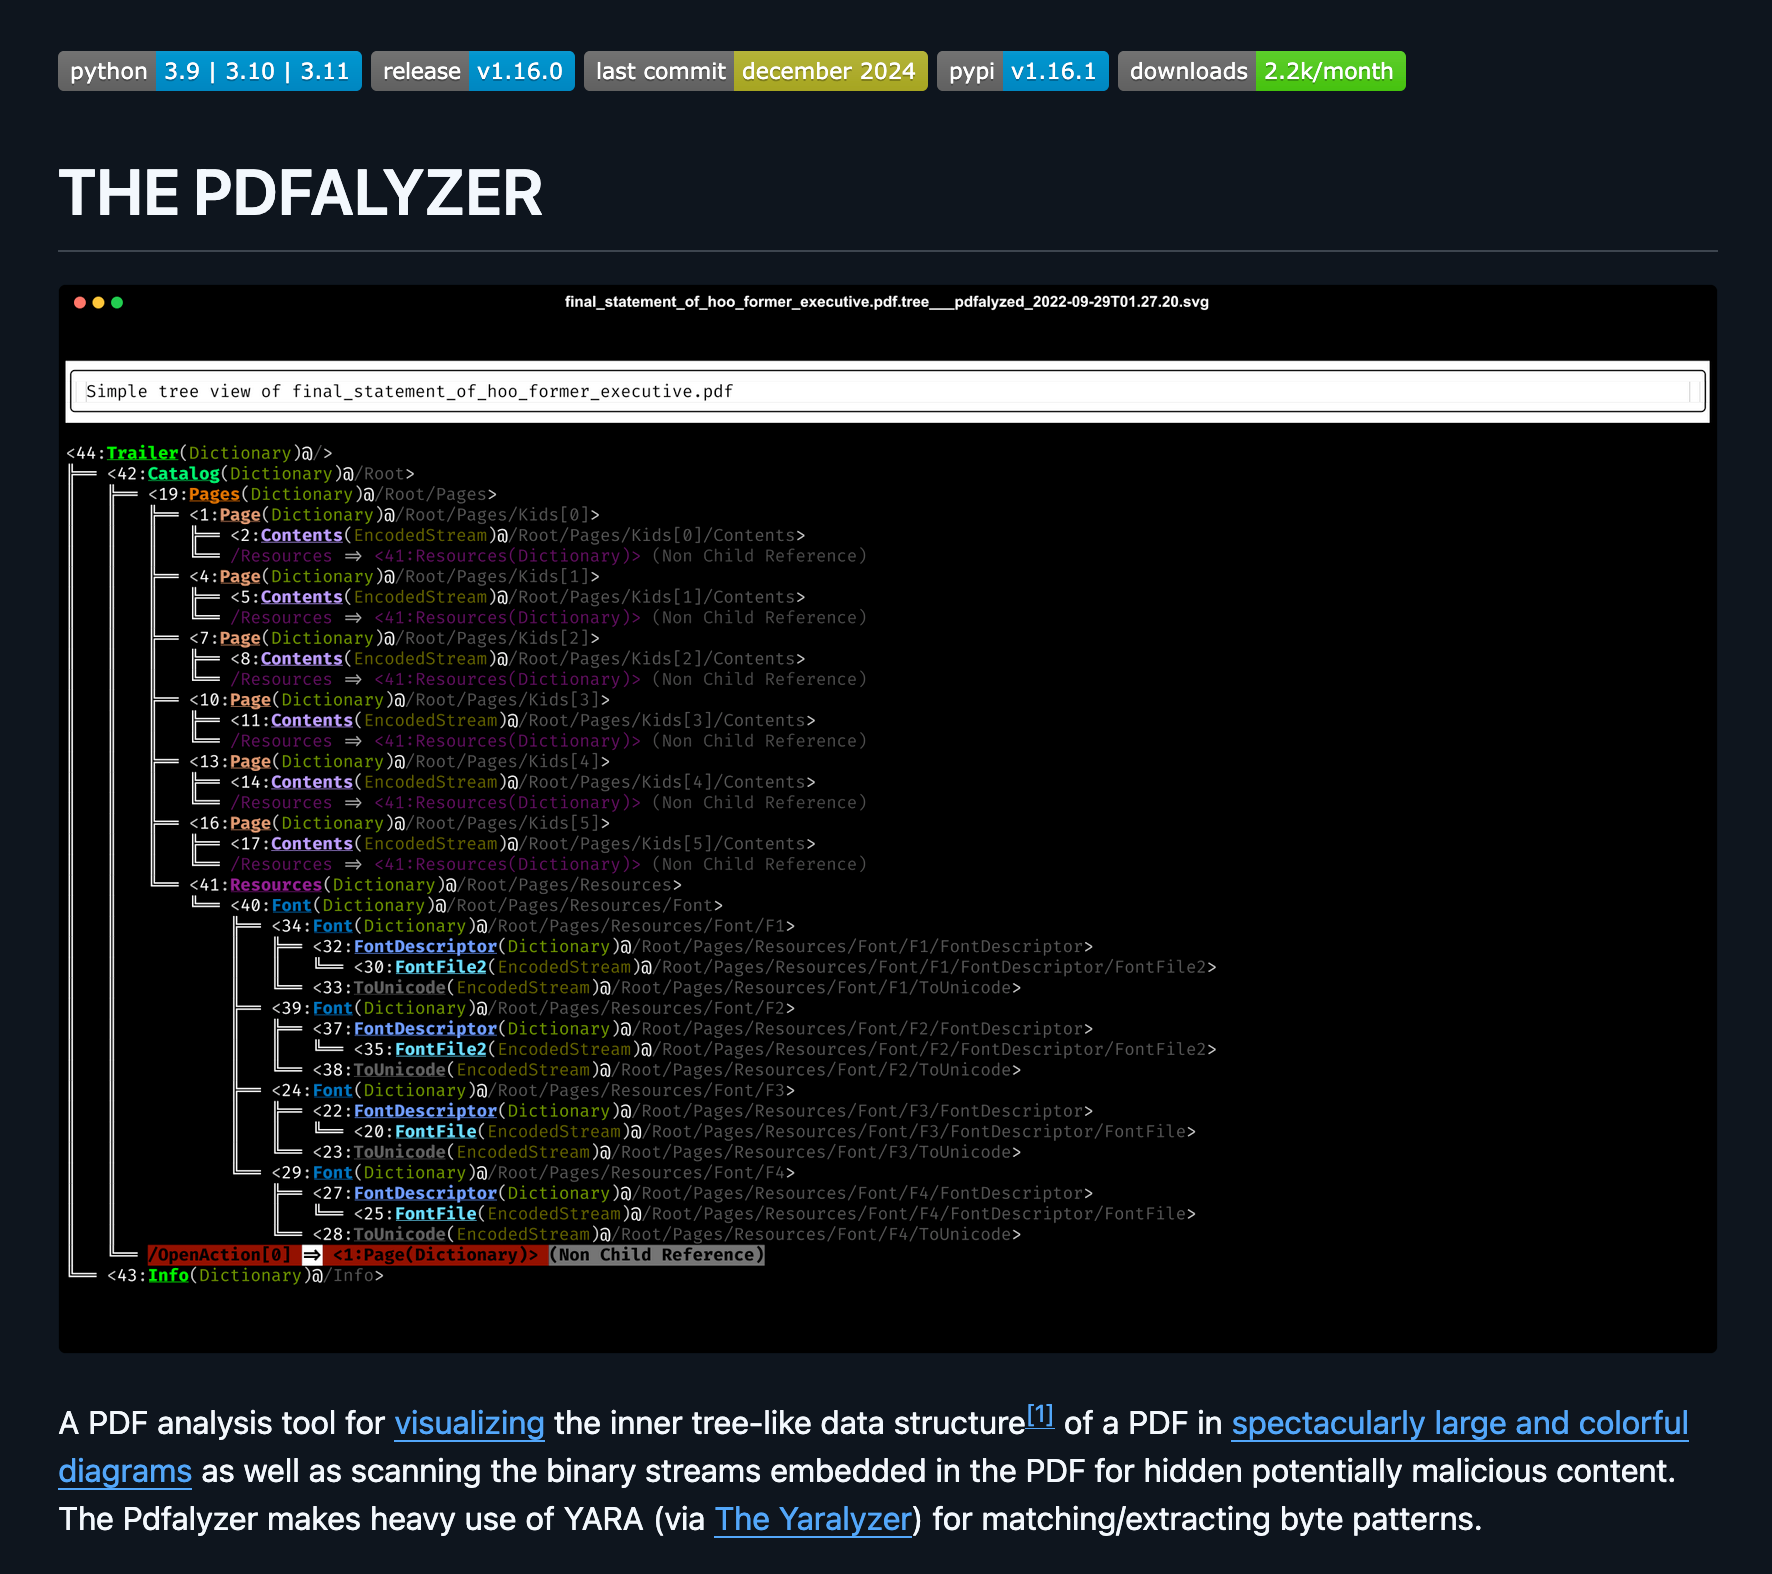Click 'Simple tree view of' caption box
The width and height of the screenshot is (1772, 1574).
pyautogui.click(x=887, y=391)
